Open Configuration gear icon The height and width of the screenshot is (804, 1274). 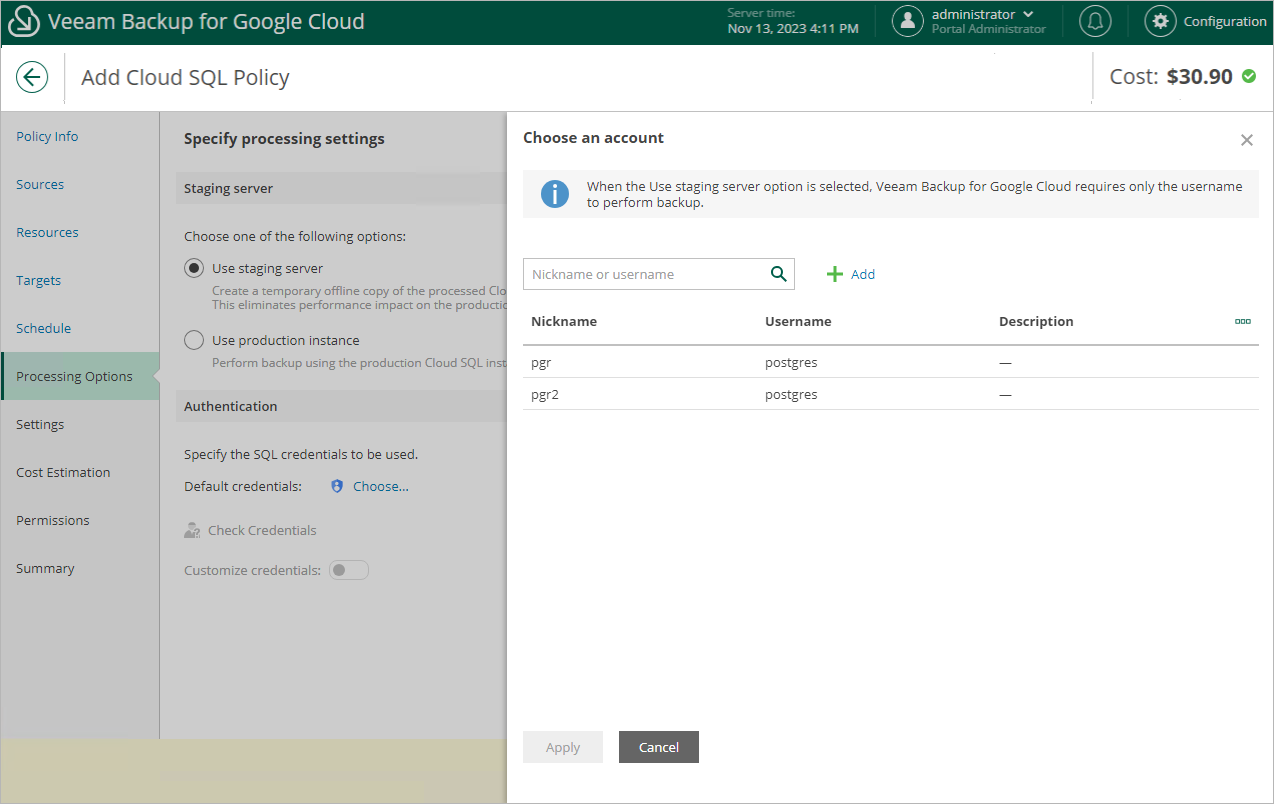point(1160,21)
